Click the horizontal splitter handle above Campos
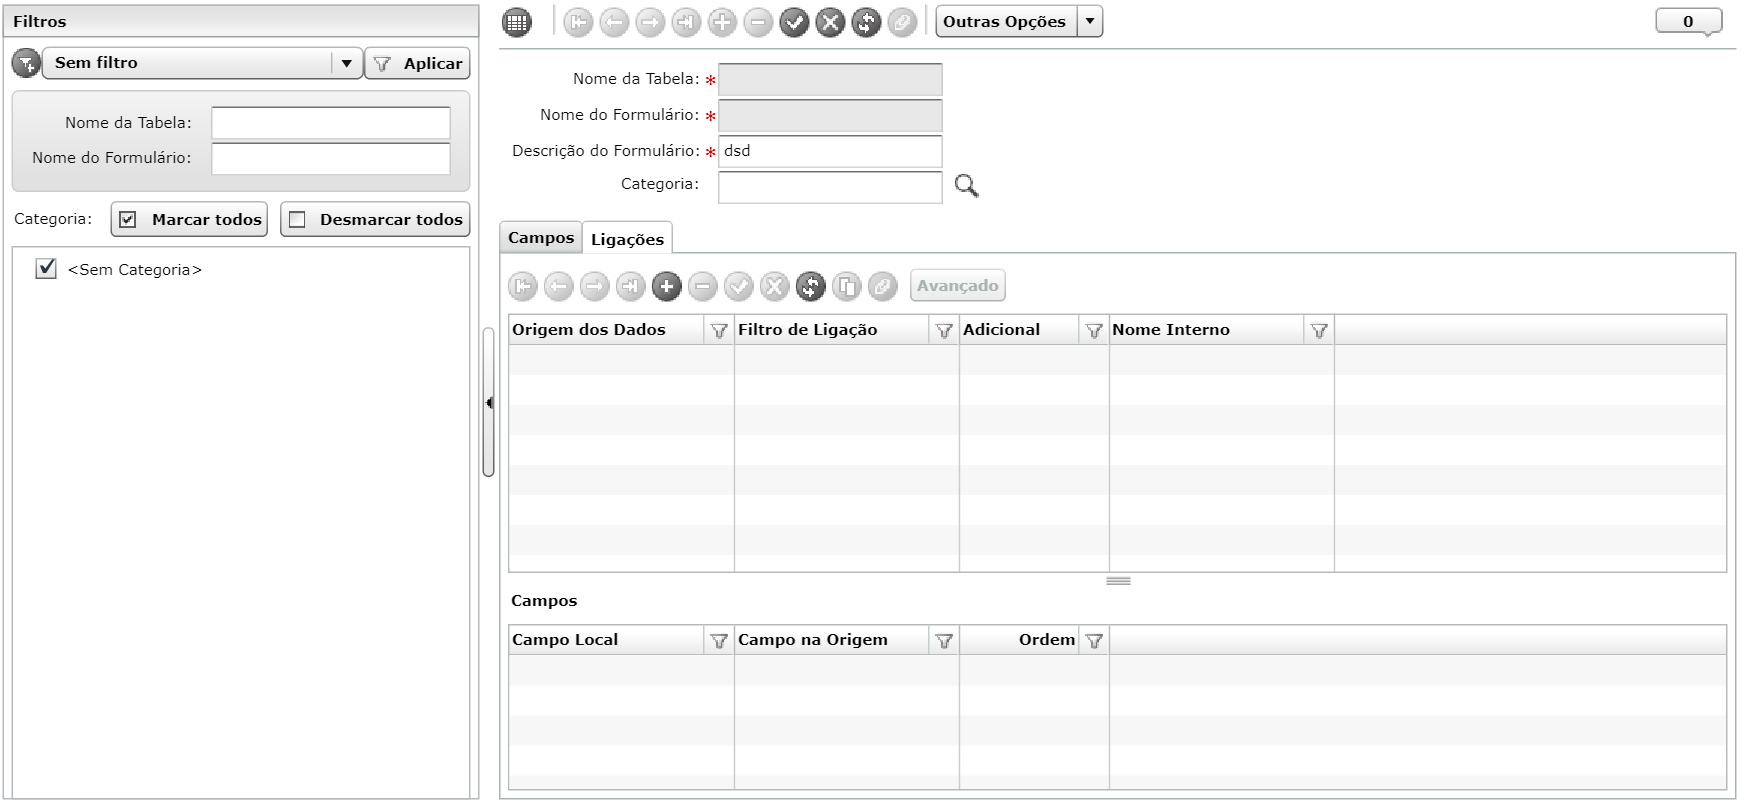Screen dimensions: 1741x806 click(1118, 581)
